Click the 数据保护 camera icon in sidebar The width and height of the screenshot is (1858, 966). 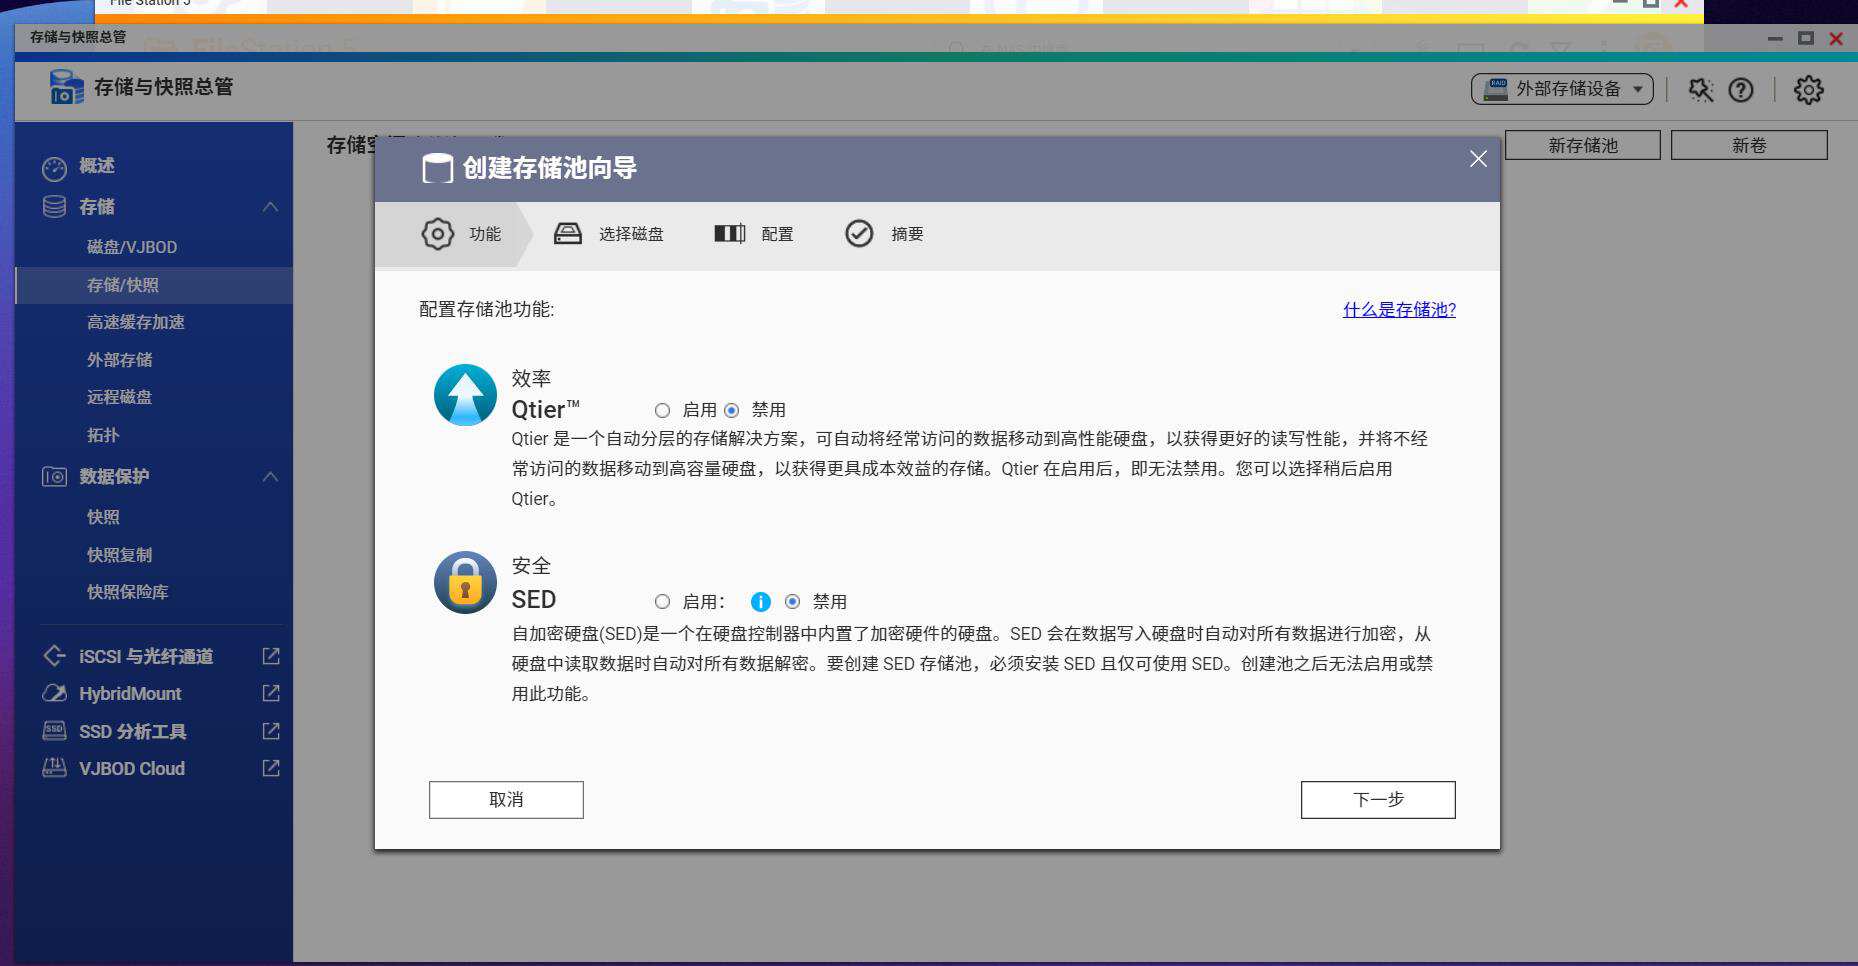point(54,477)
